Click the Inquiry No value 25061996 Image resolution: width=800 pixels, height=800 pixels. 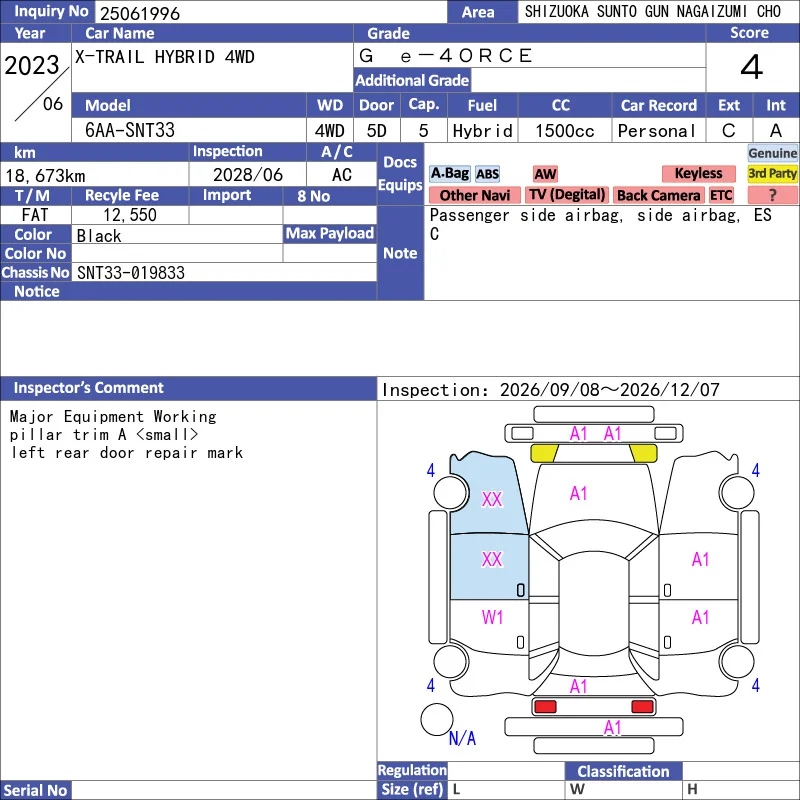point(140,13)
